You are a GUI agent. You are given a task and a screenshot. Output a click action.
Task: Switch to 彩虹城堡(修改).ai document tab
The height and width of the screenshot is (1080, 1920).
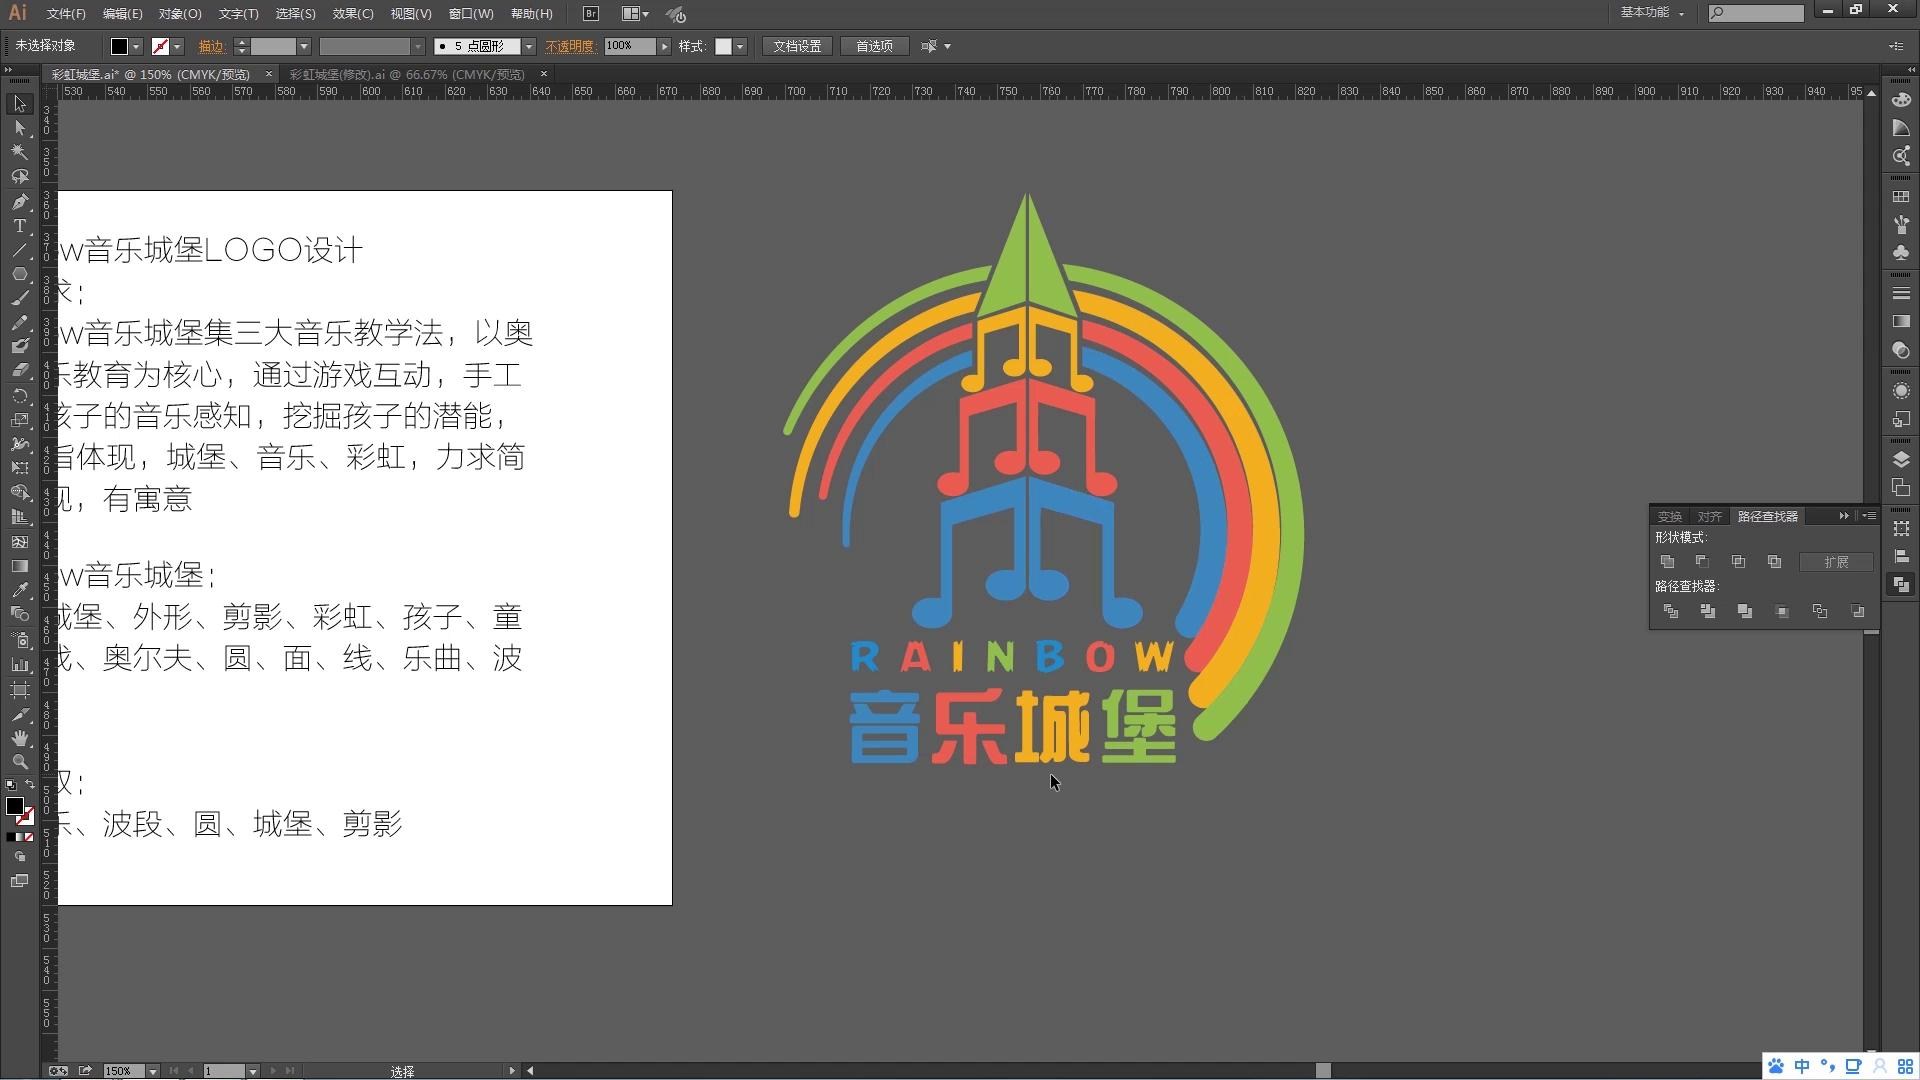[x=407, y=74]
